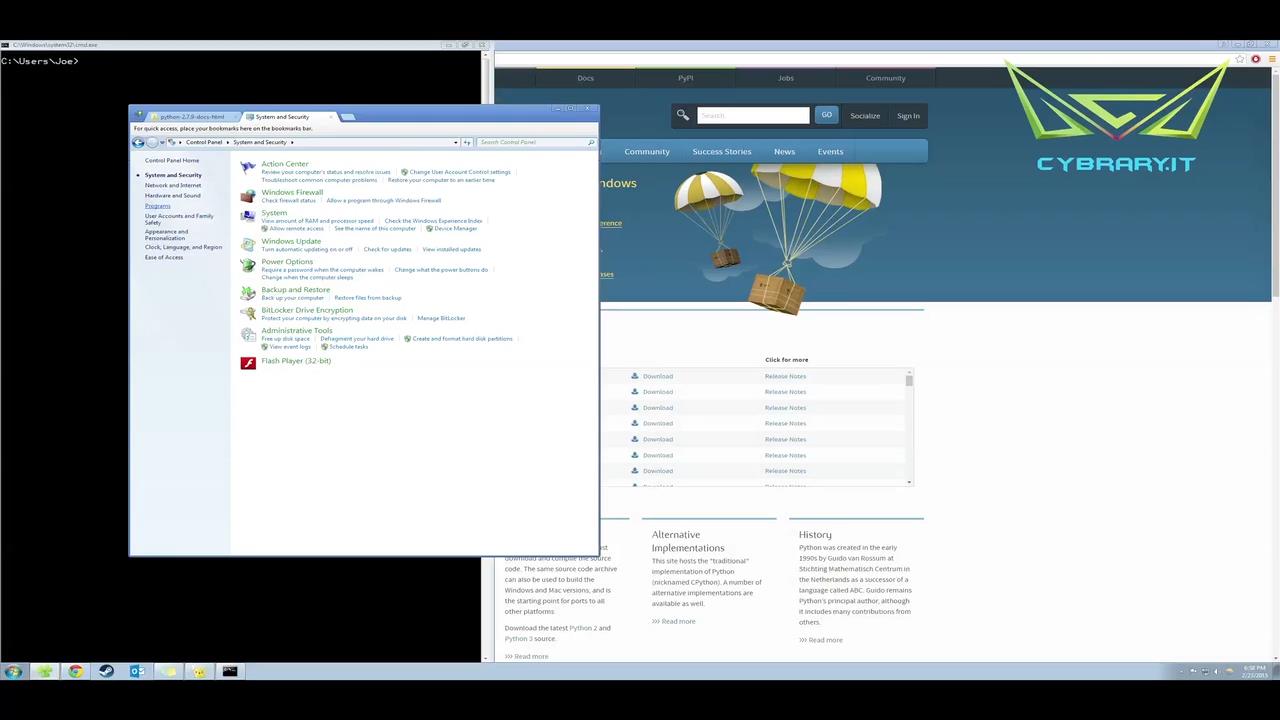The image size is (1280, 720).
Task: Expand the Control Panel breadcrumb arrow
Action: click(x=228, y=142)
